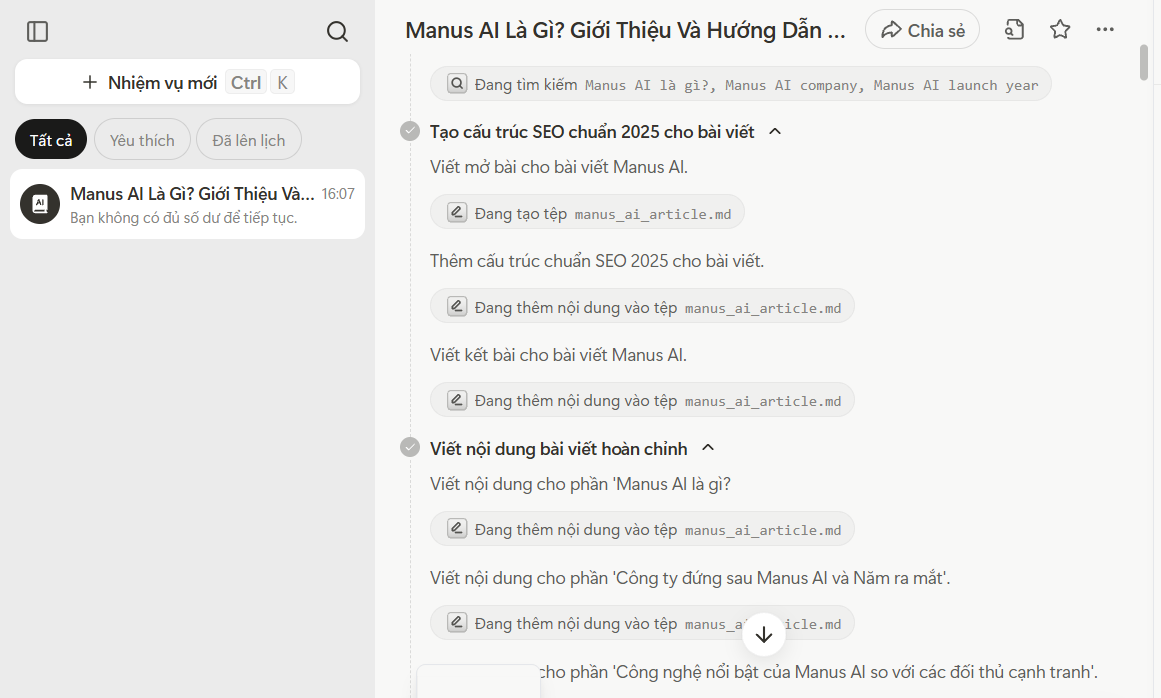Click the text Thêm cấu trúc chuẩn SEO 2025
Viewport: 1161px width, 698px height.
tap(597, 261)
